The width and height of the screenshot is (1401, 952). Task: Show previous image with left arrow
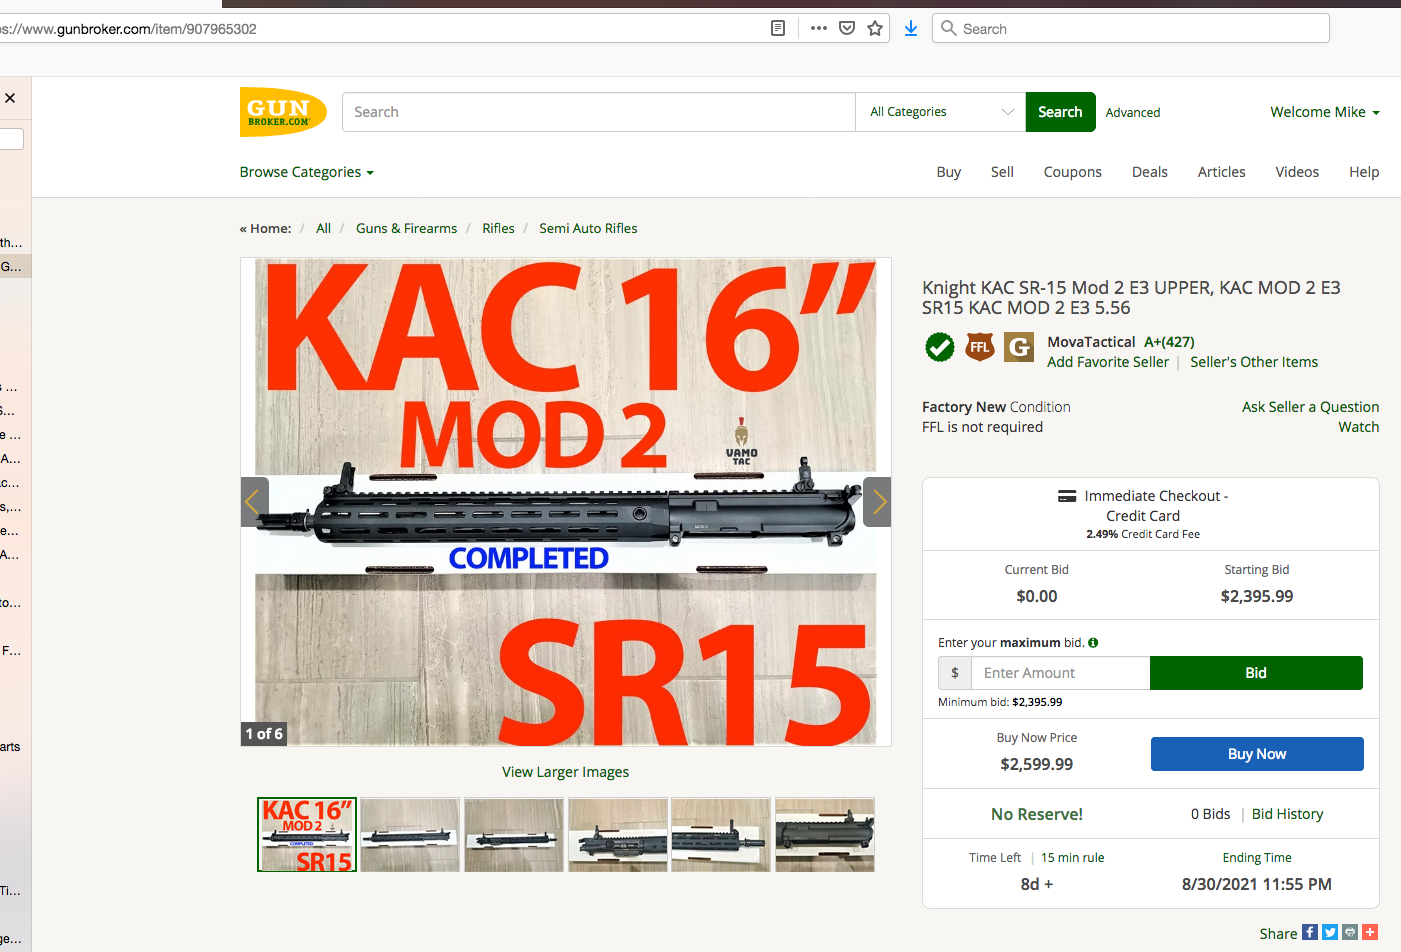[254, 502]
